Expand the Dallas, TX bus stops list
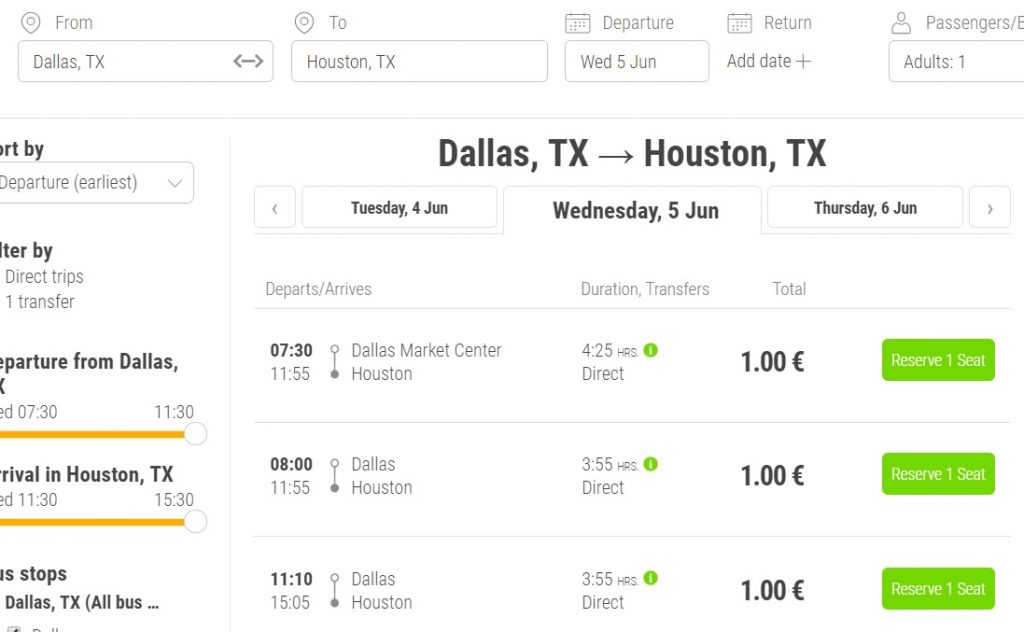The height and width of the screenshot is (632, 1024). pyautogui.click(x=100, y=602)
